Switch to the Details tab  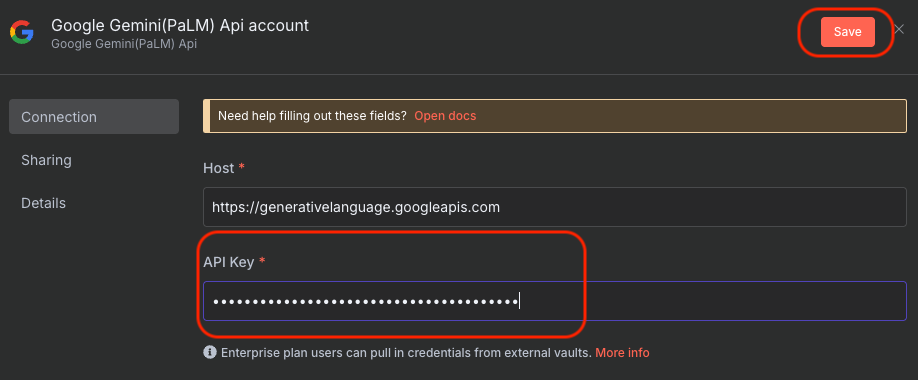43,203
